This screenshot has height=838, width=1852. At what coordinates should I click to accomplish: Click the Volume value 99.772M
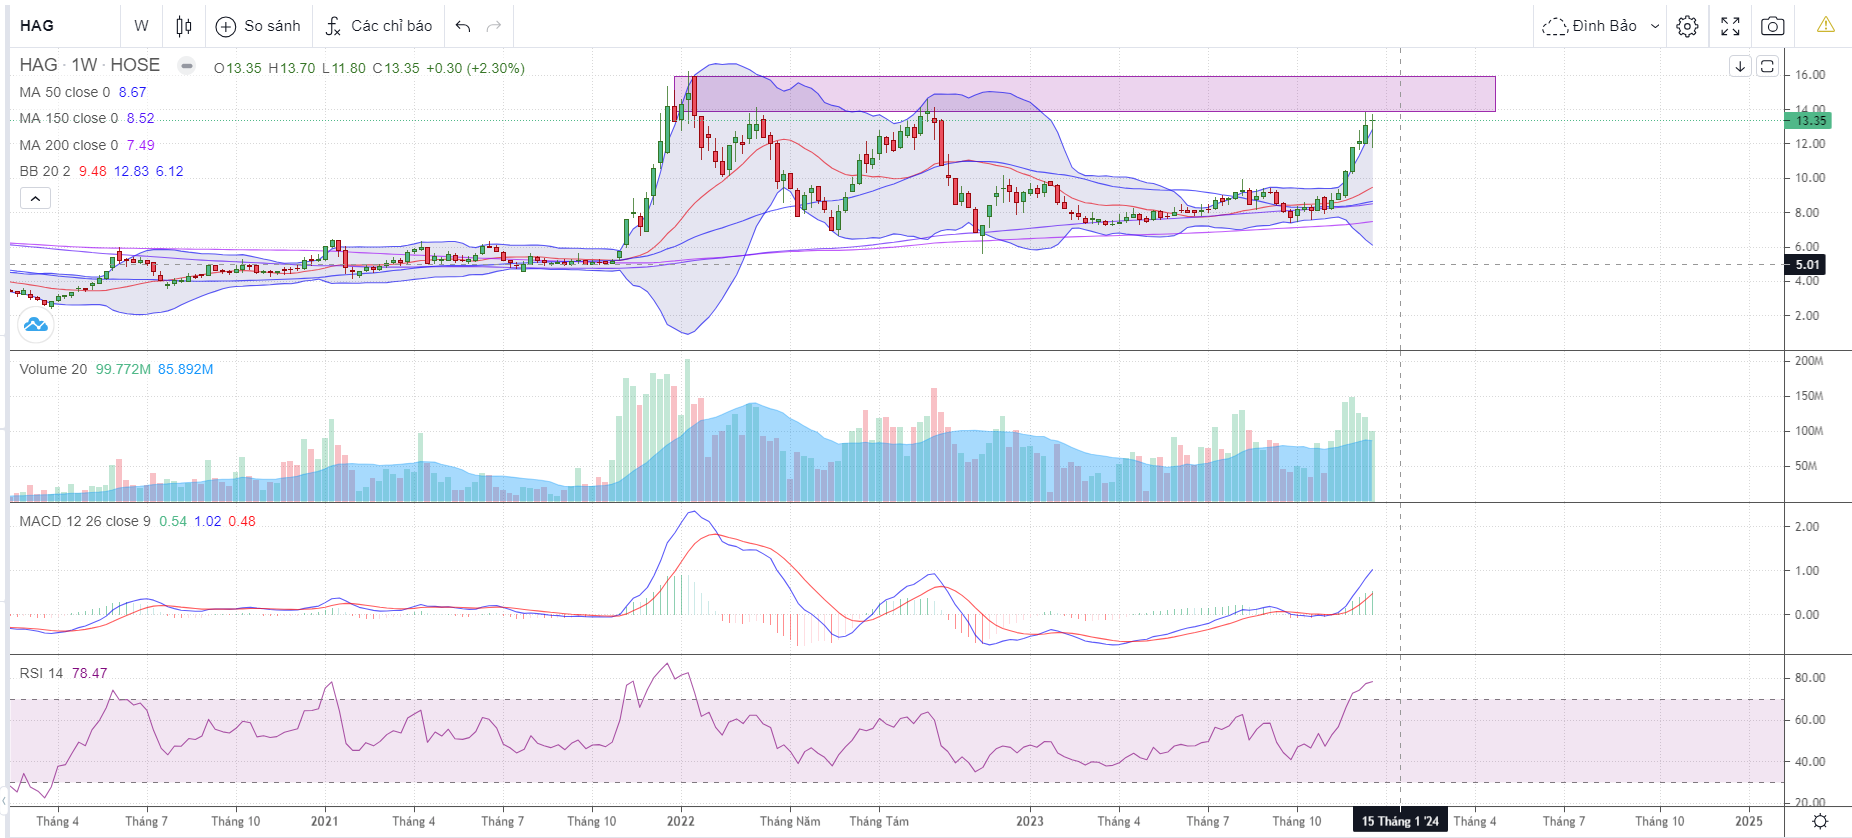coord(123,369)
